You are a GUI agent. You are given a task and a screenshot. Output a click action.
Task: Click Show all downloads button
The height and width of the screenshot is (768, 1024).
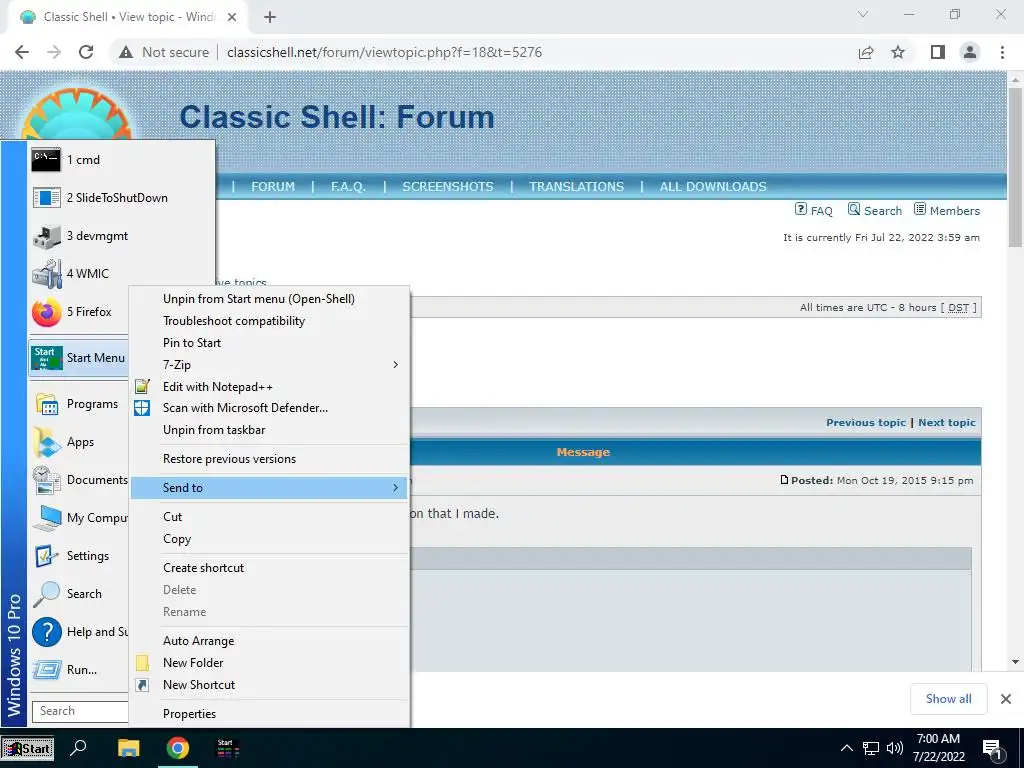coord(948,699)
